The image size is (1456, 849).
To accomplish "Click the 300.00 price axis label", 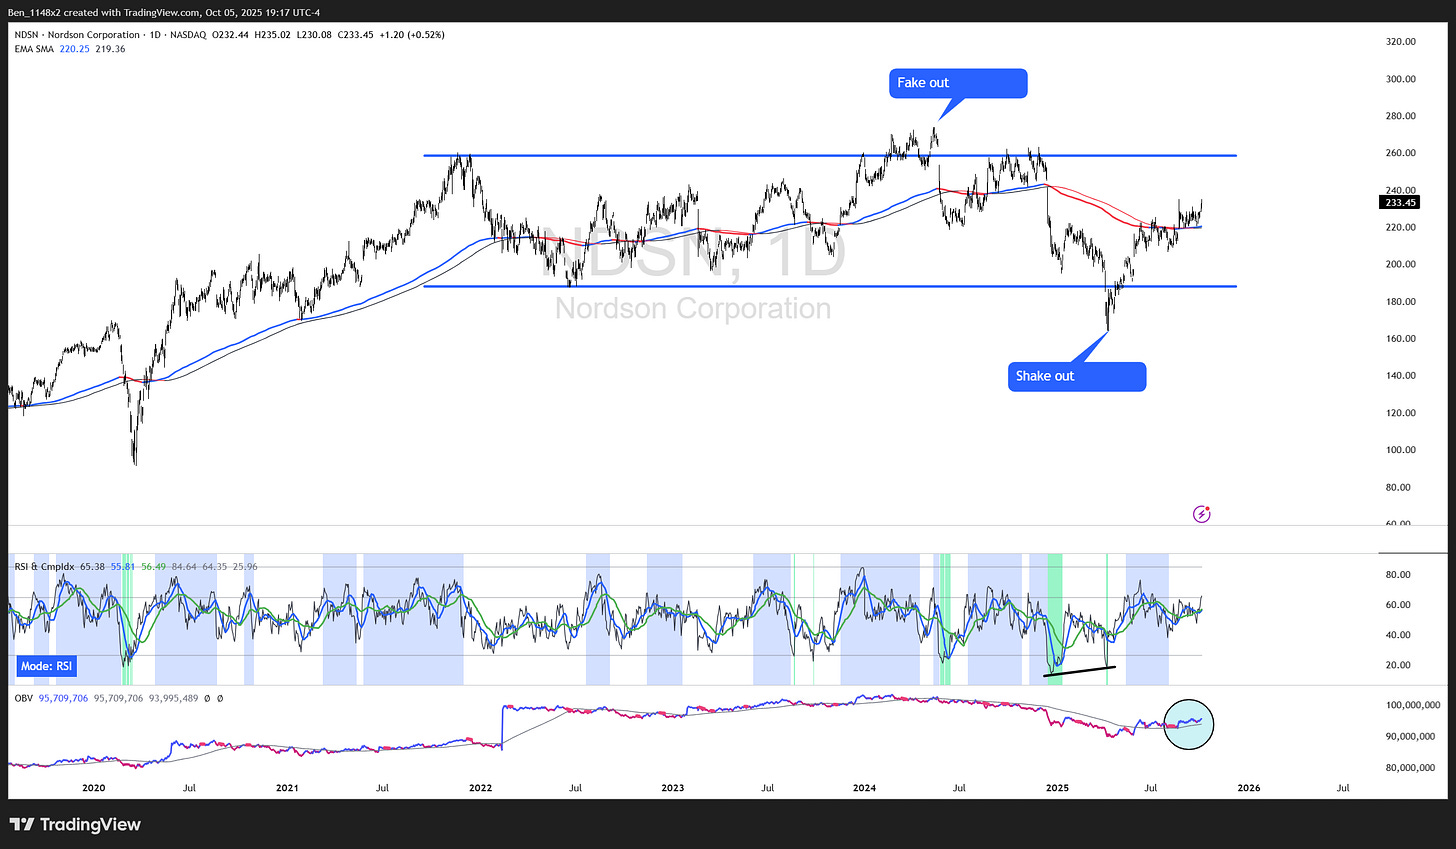I will pyautogui.click(x=1401, y=79).
